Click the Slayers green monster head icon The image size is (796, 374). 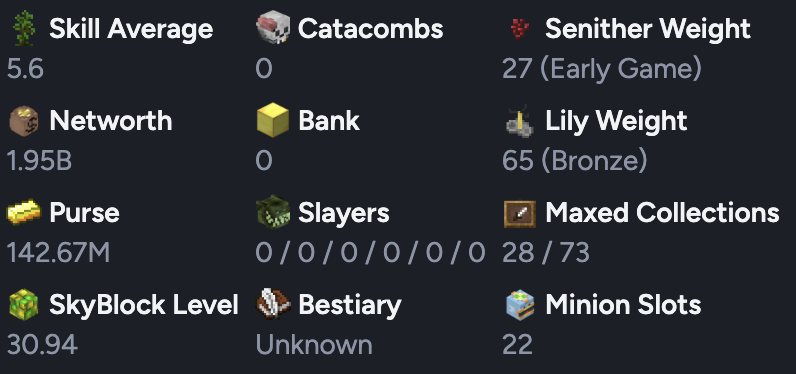tap(273, 212)
